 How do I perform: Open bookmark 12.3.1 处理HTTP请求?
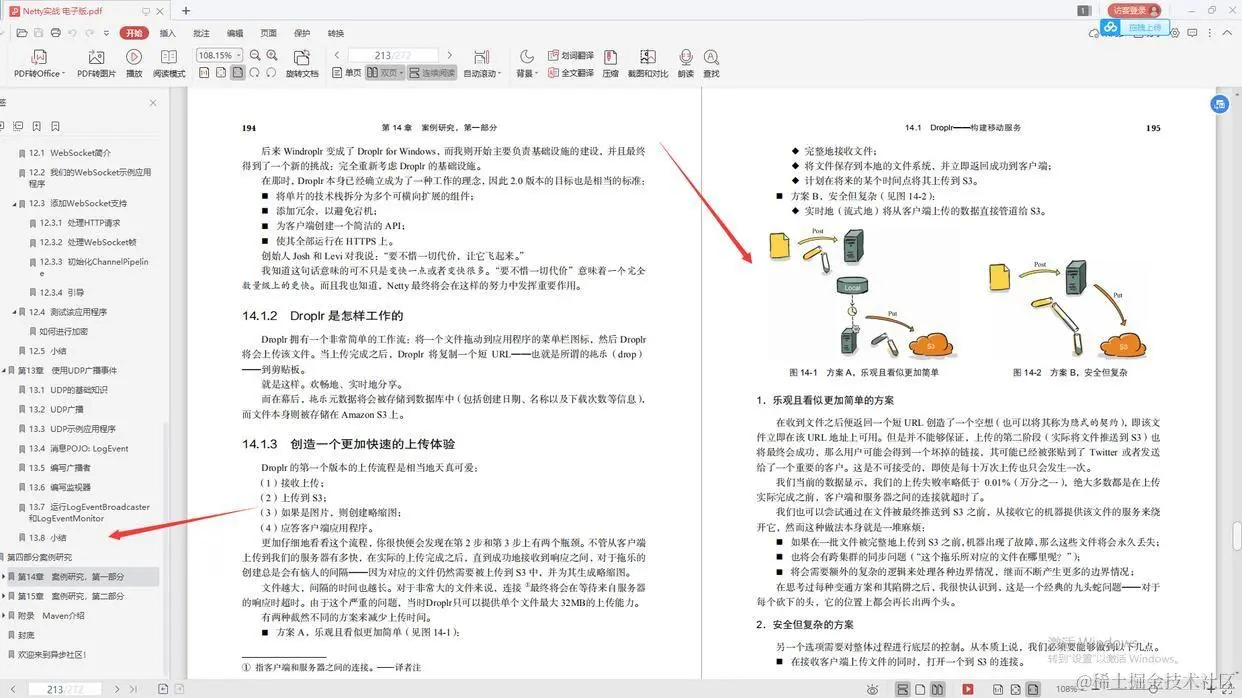pos(80,223)
